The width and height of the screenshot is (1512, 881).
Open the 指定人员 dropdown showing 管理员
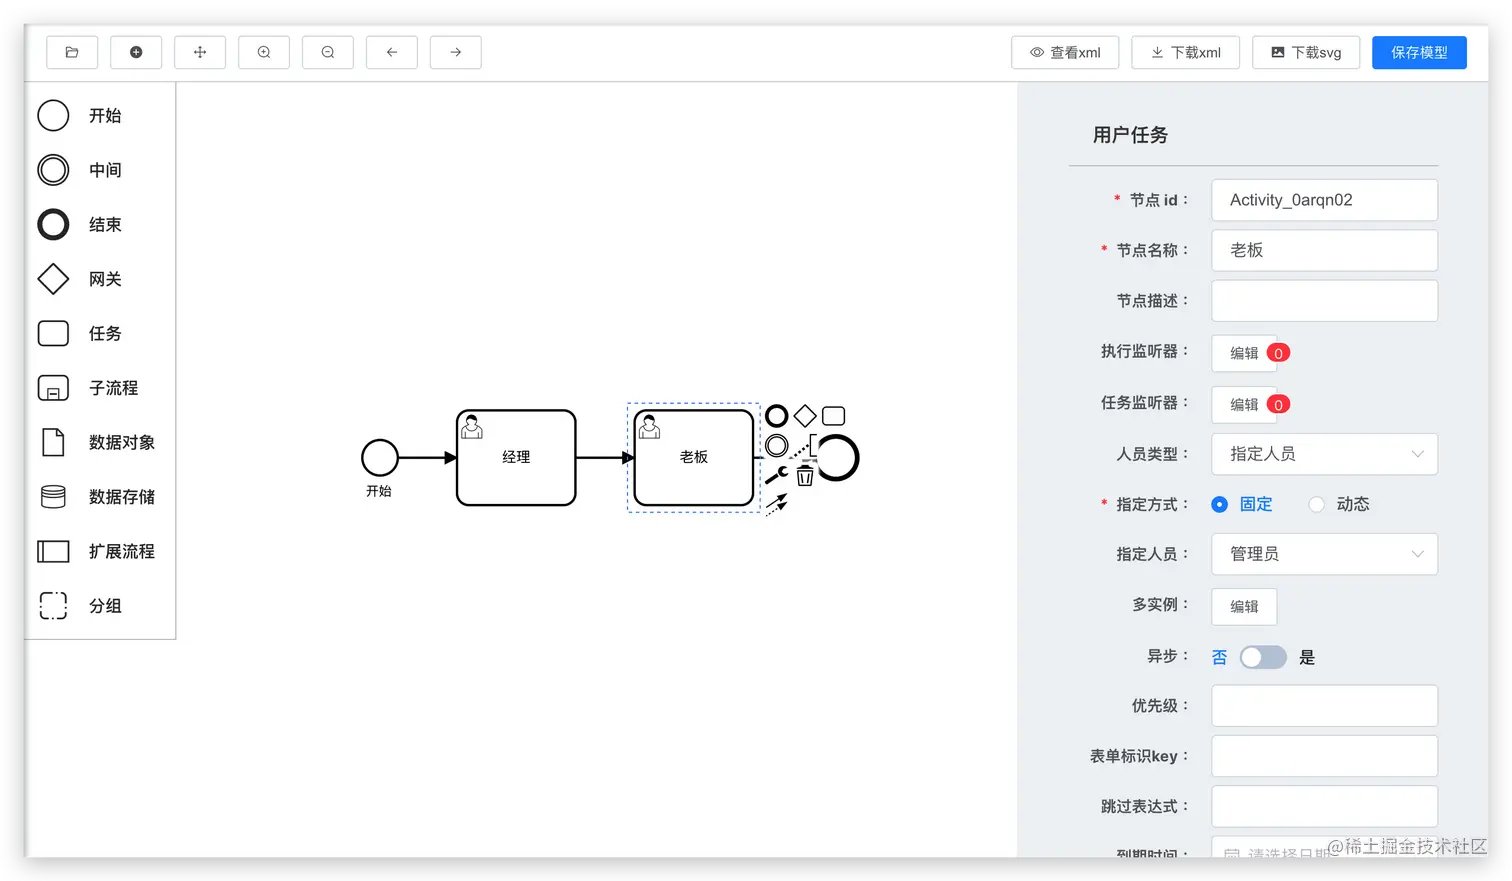pos(1325,554)
